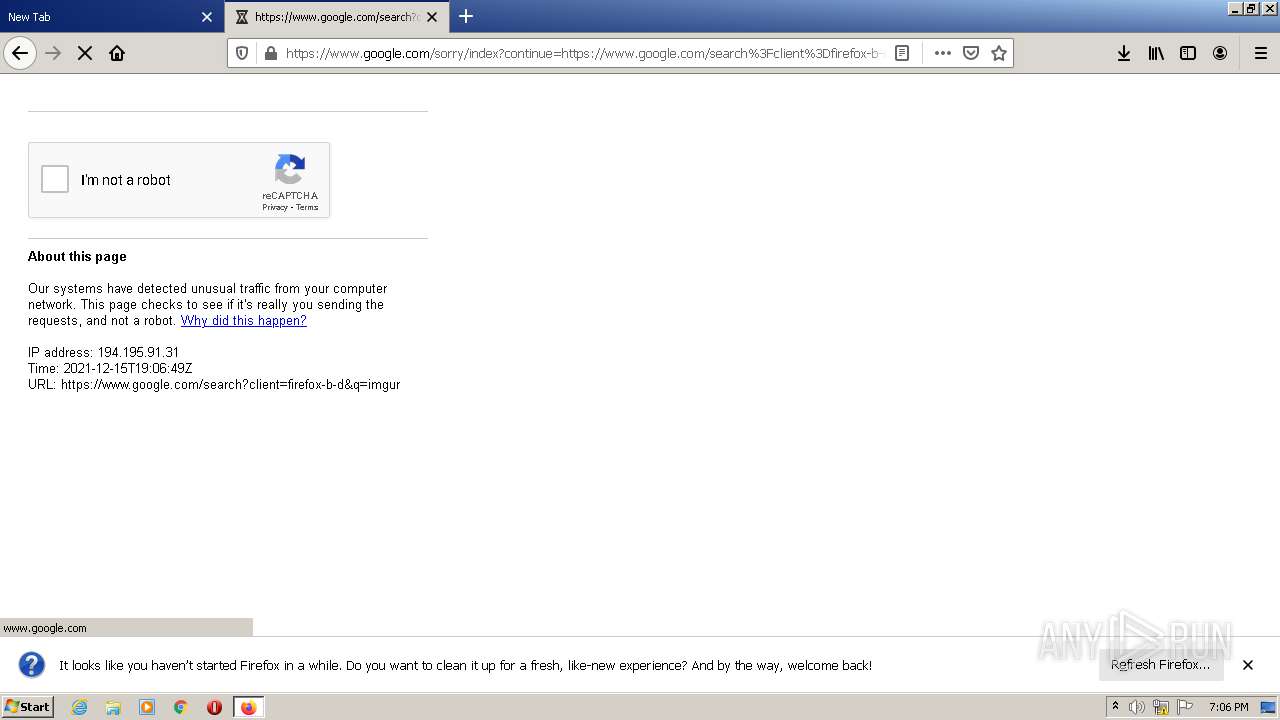Click the About this page heading
The image size is (1280, 720).
click(x=77, y=257)
